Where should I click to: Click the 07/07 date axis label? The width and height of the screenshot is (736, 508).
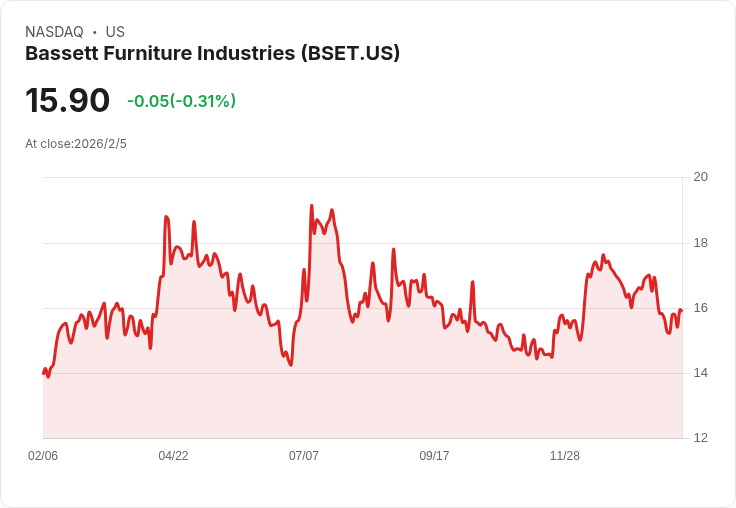[x=304, y=455]
